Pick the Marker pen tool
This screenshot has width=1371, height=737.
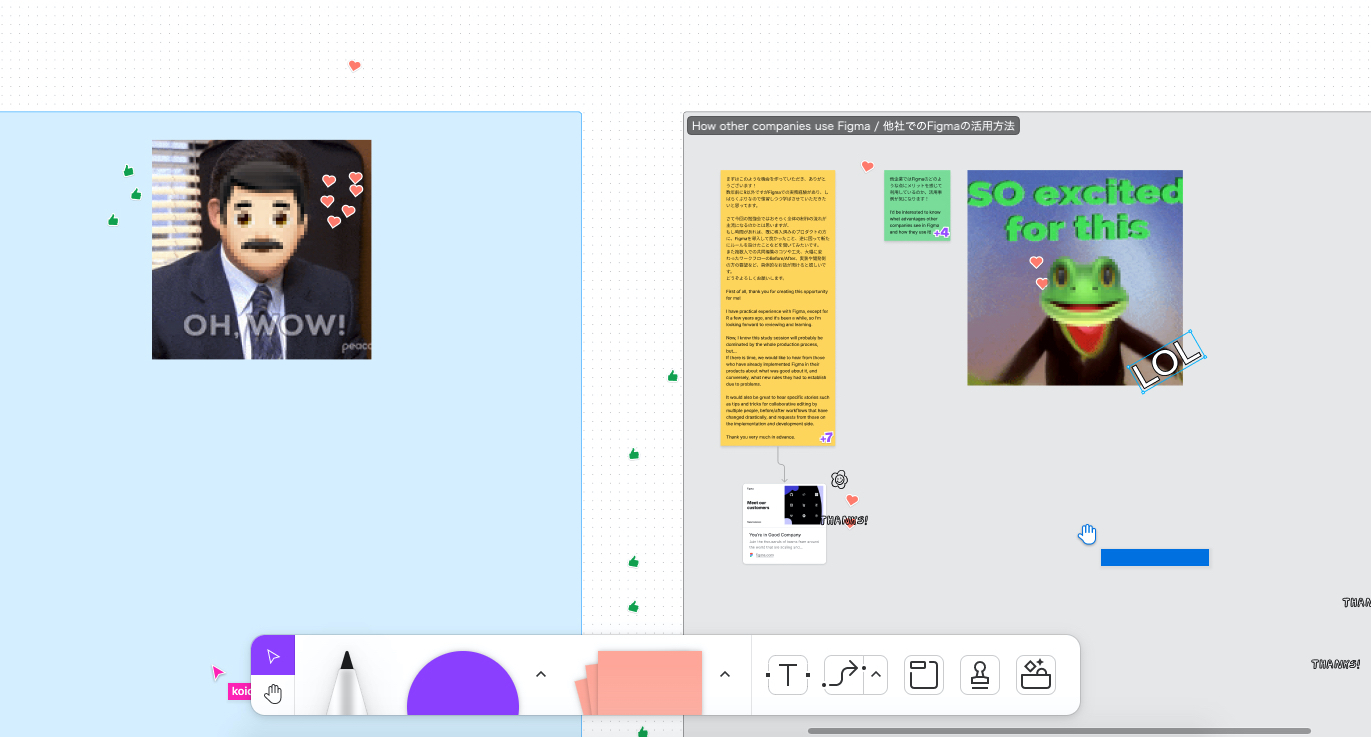pos(346,683)
